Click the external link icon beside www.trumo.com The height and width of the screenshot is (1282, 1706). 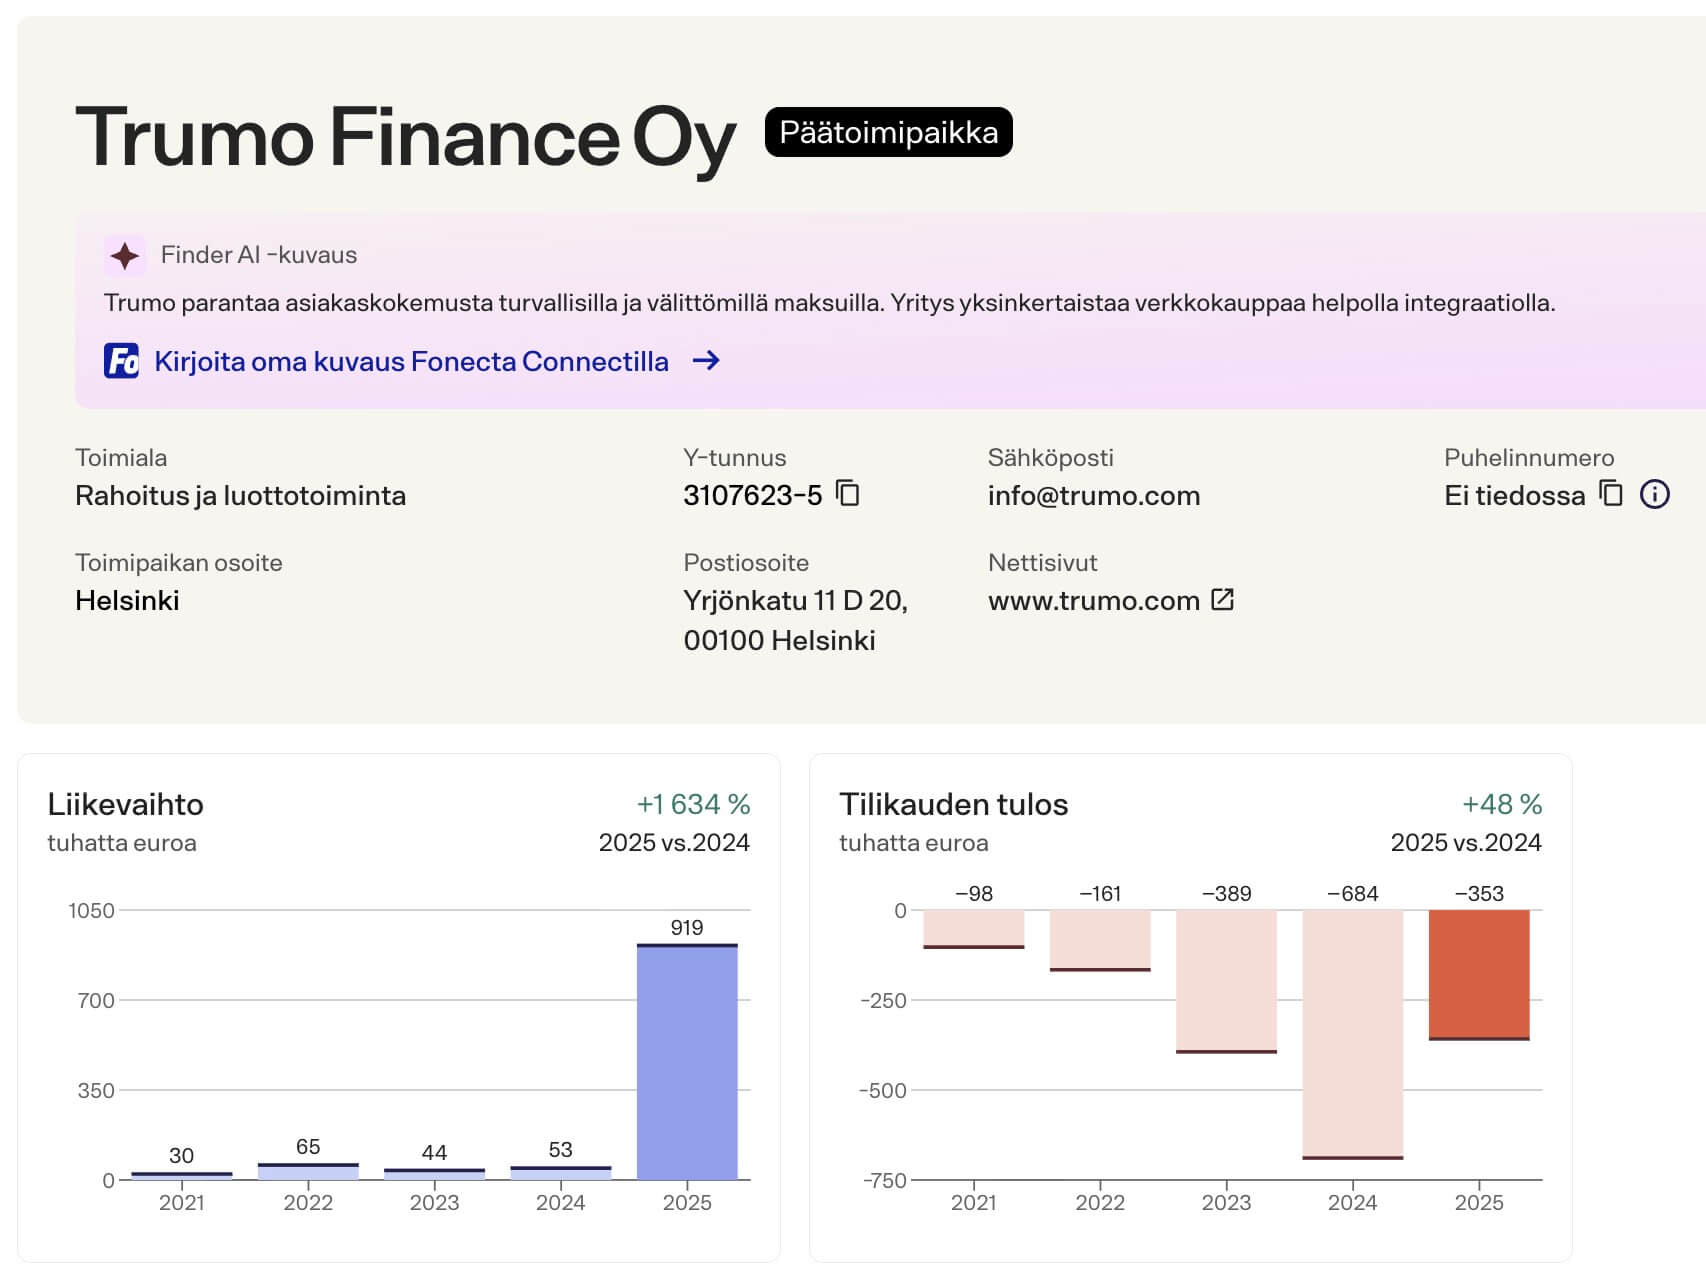click(x=1222, y=599)
